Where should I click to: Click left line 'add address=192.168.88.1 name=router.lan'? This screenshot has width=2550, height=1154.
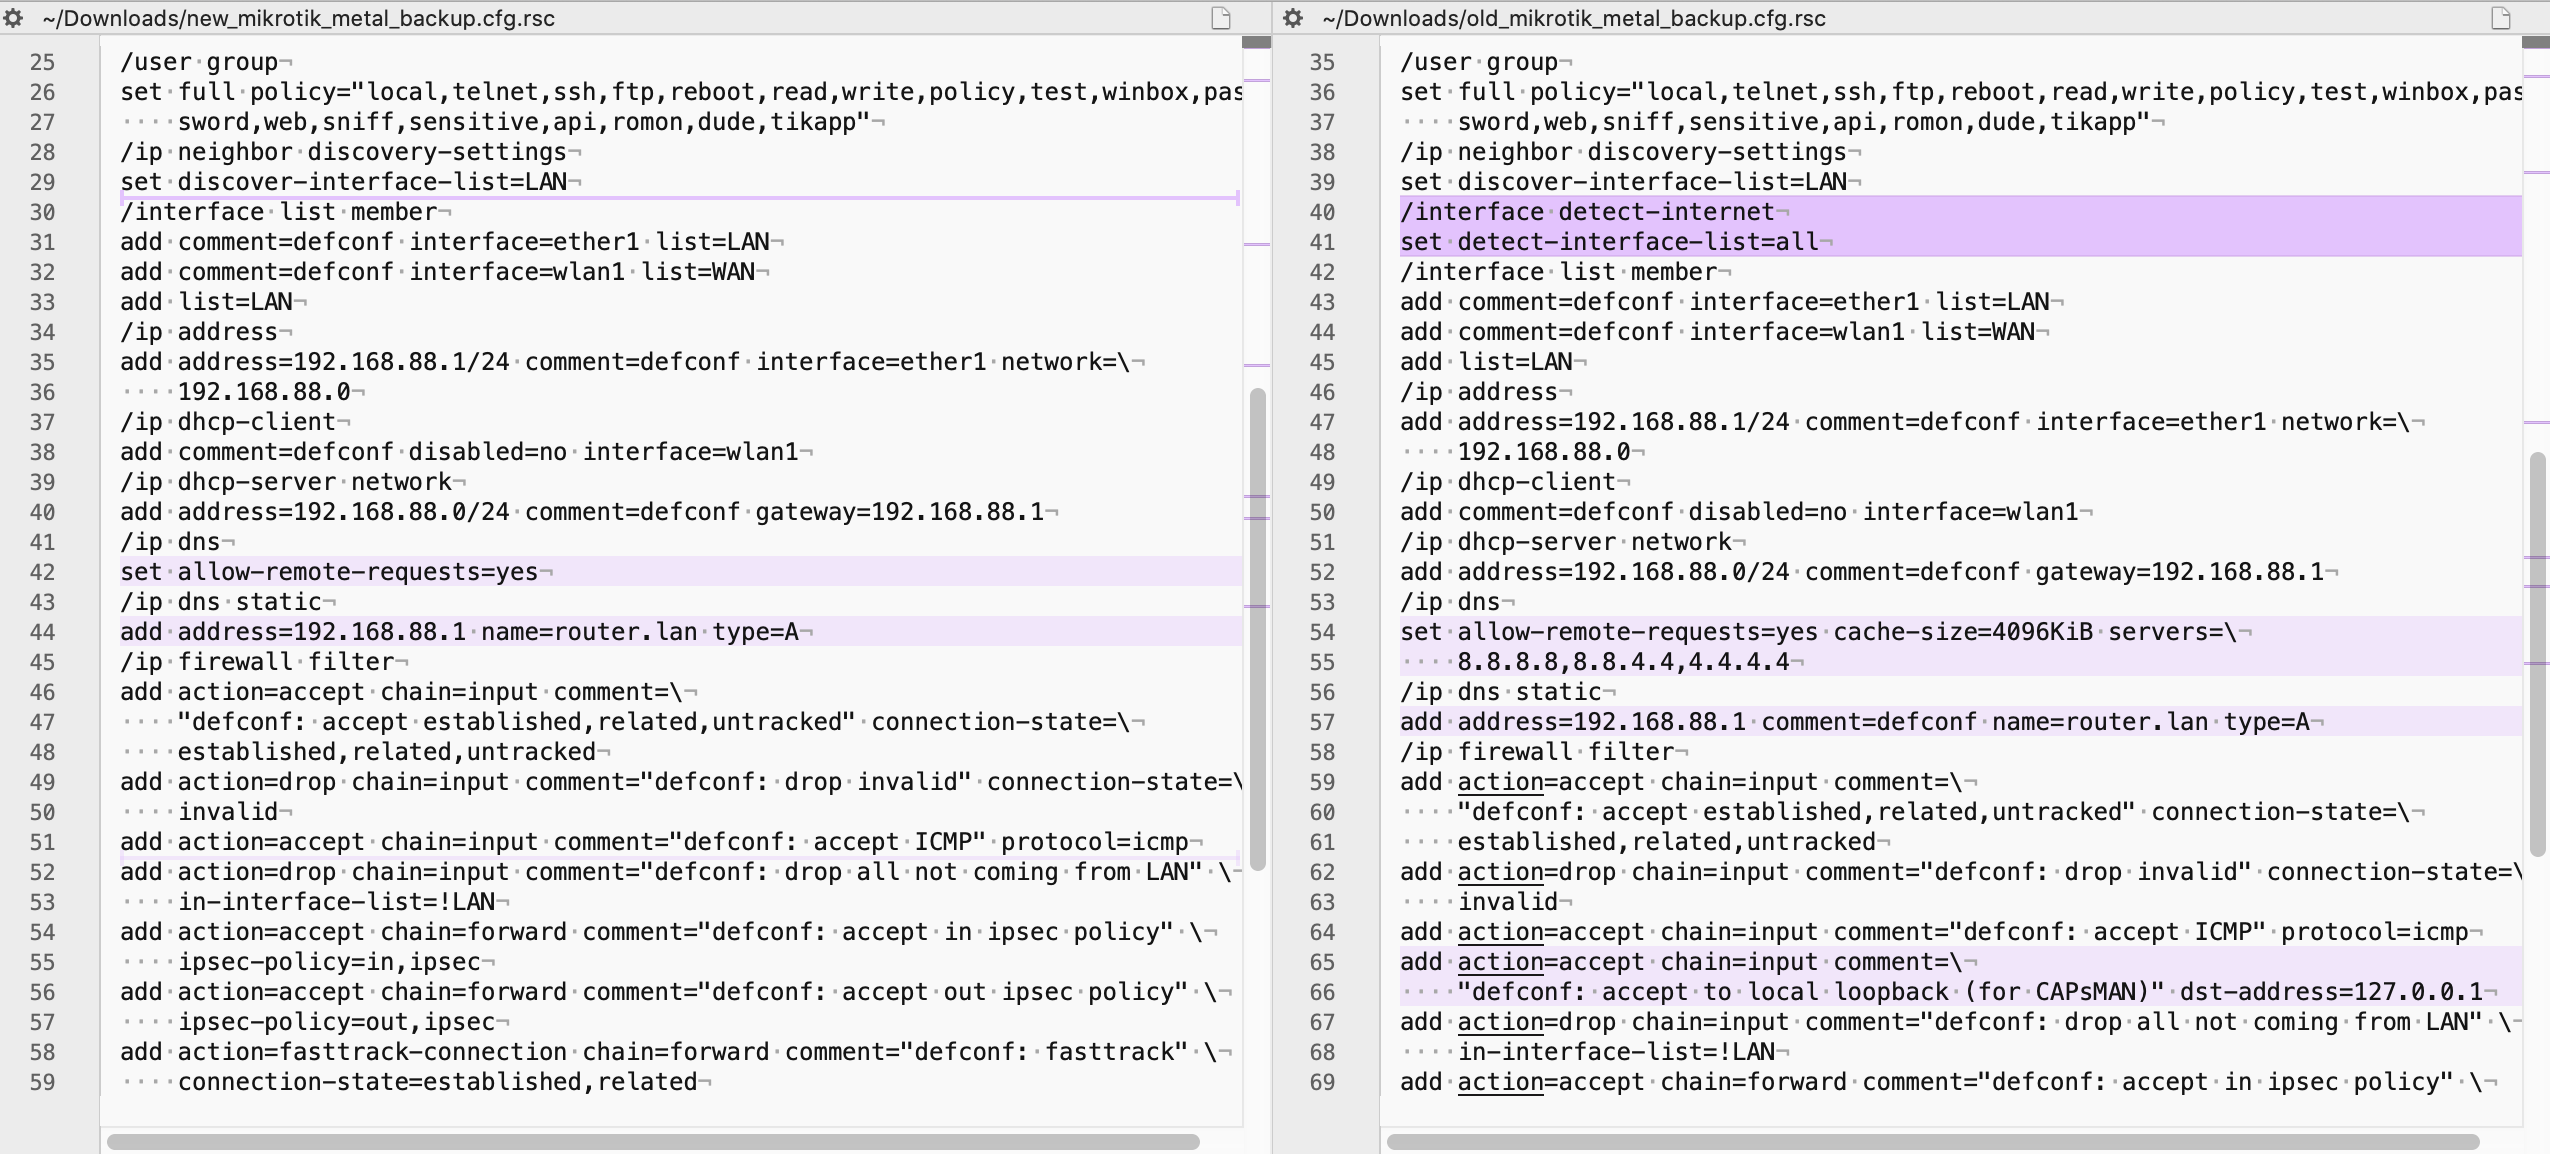[460, 632]
